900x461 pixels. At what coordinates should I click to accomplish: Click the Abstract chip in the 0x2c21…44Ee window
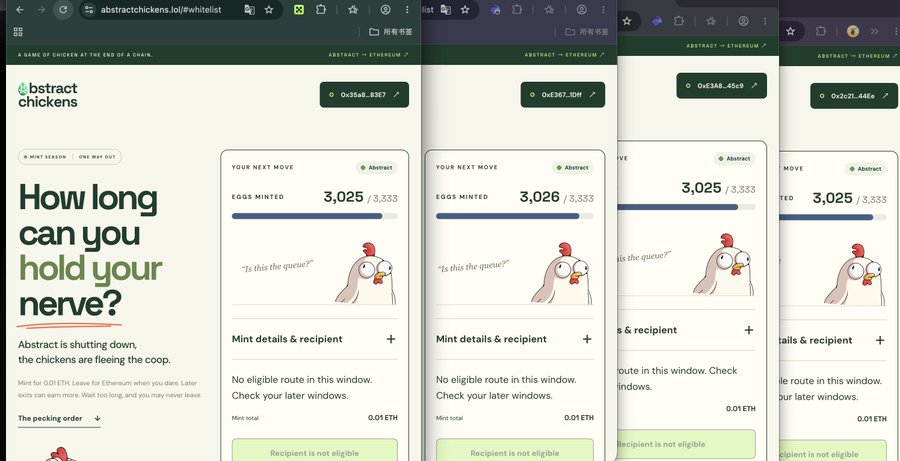click(x=866, y=169)
